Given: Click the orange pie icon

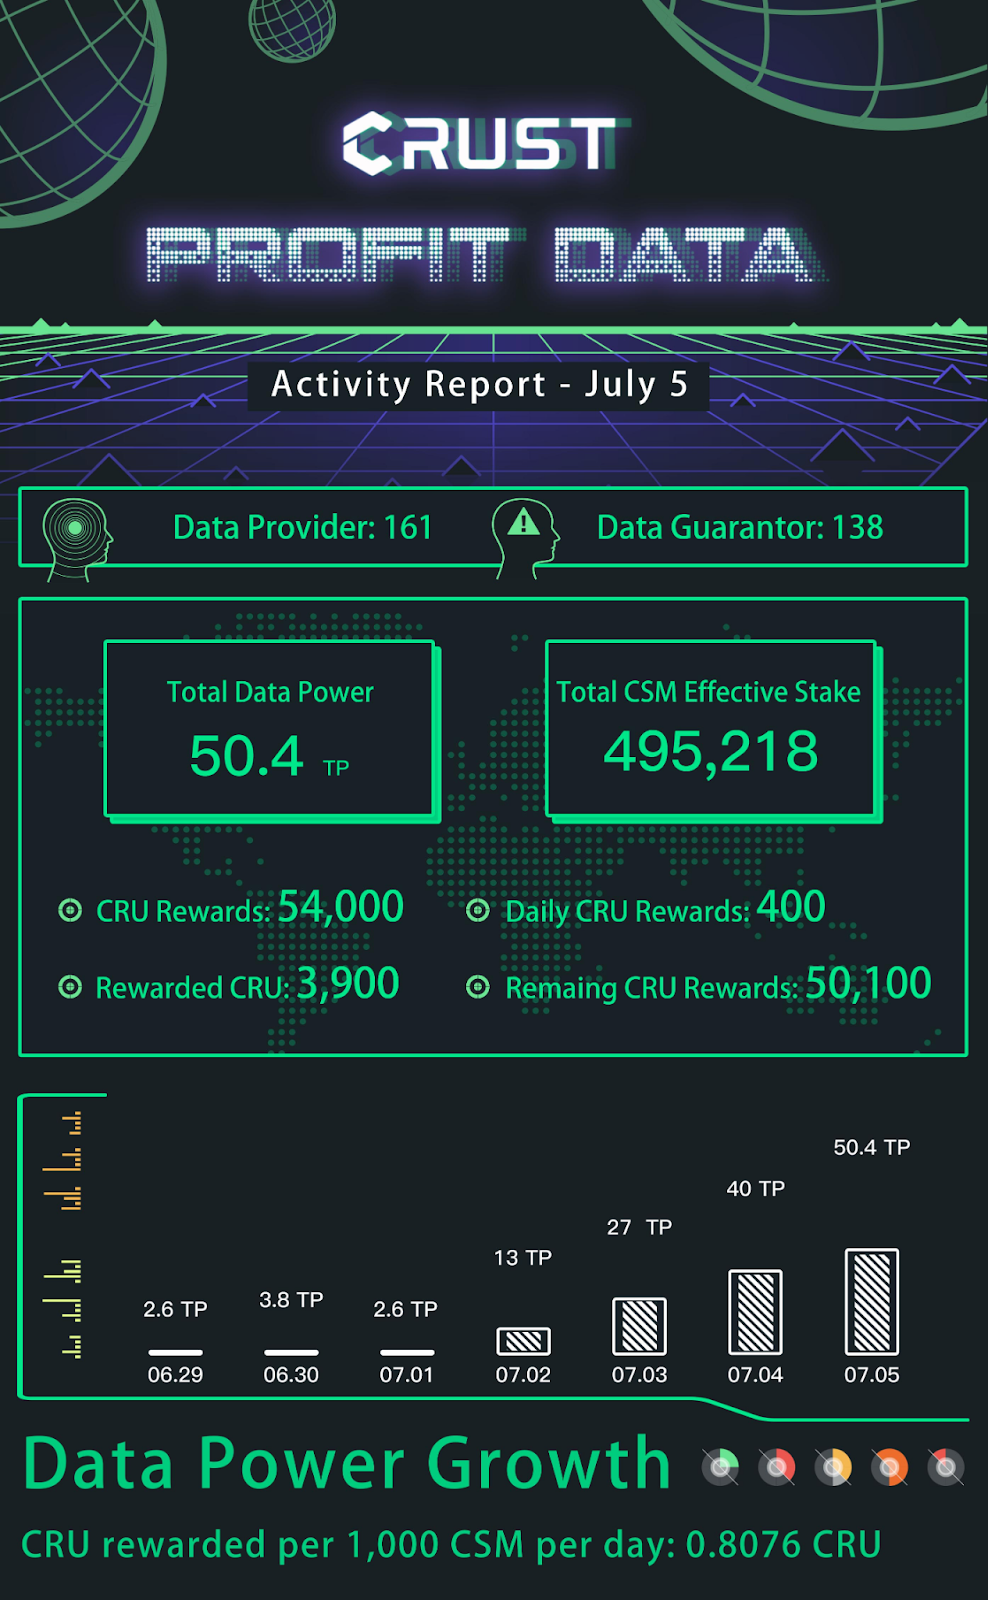Looking at the screenshot, I should click(889, 1467).
